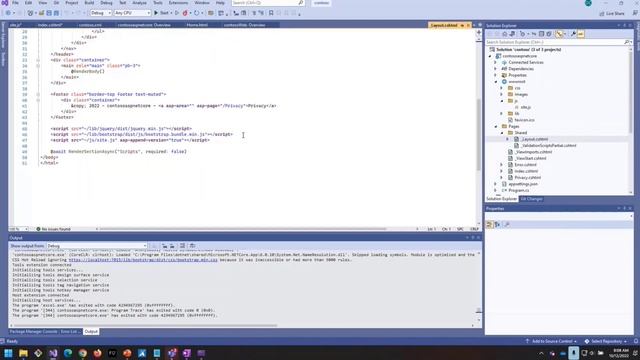
Task: Click the Visual Studio taskbar icon
Action: [53, 353]
